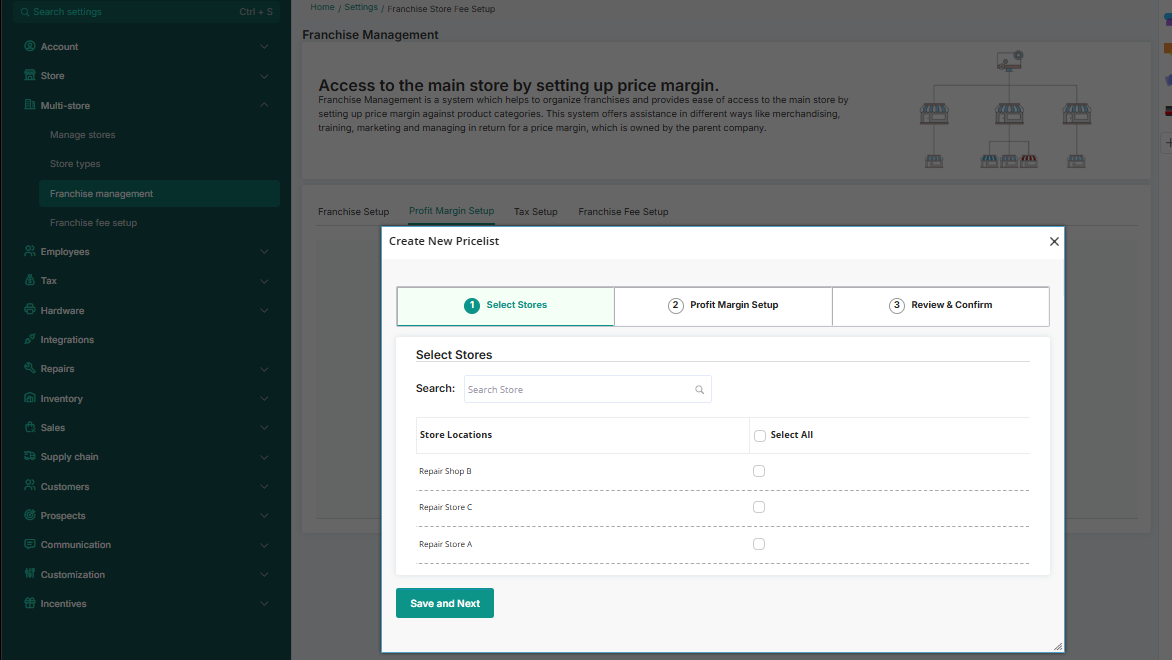
Task: Click the Repairs icon in sidebar
Action: (x=30, y=369)
